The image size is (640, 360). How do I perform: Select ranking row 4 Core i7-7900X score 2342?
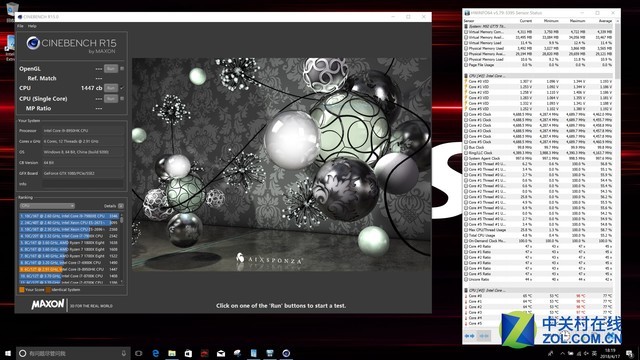pos(69,236)
